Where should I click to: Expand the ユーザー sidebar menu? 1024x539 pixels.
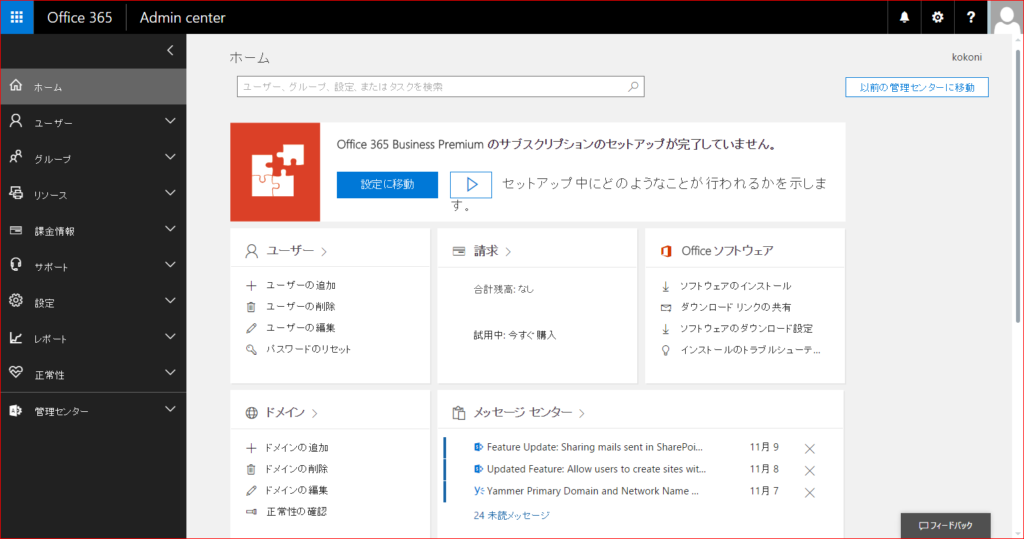coord(170,122)
